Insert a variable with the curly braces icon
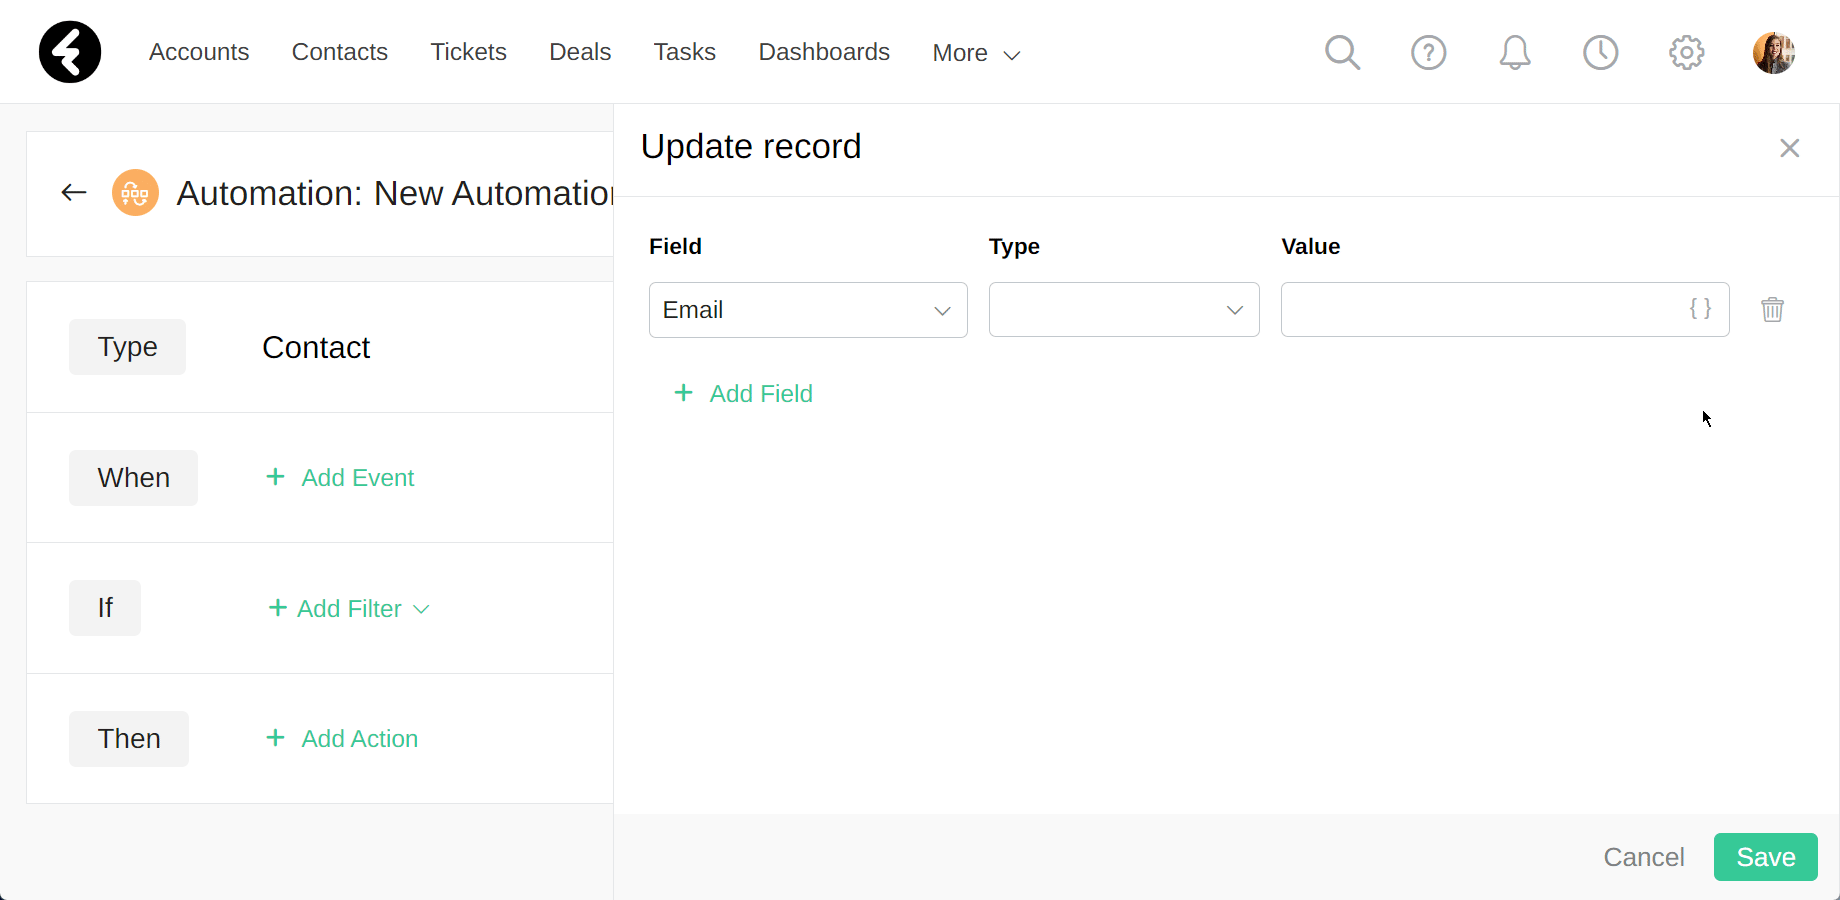This screenshot has height=900, width=1840. [x=1700, y=308]
